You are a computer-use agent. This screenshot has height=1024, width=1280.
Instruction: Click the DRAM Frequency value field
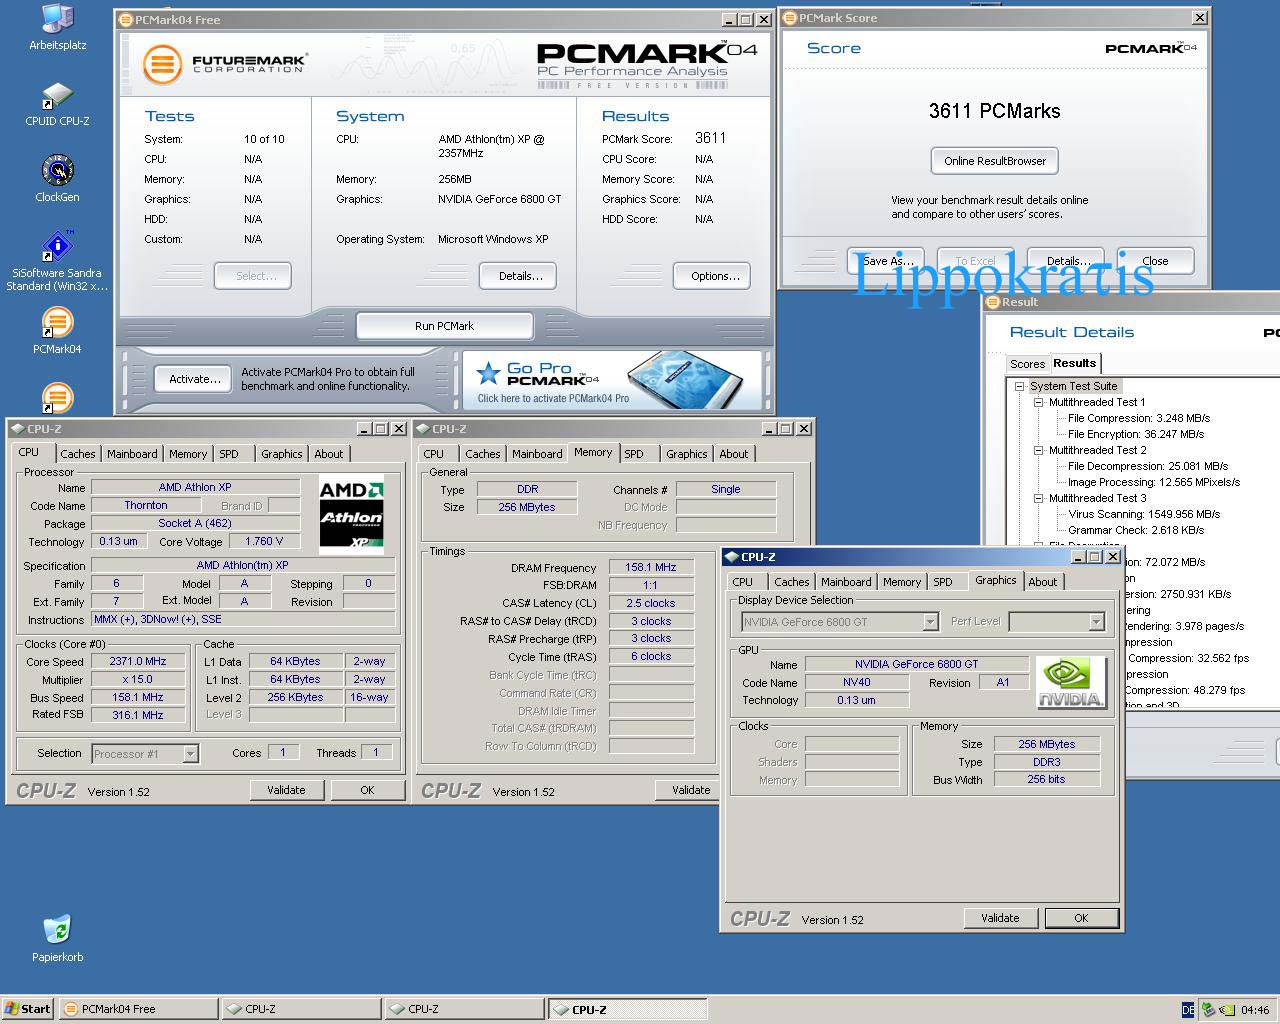click(651, 567)
